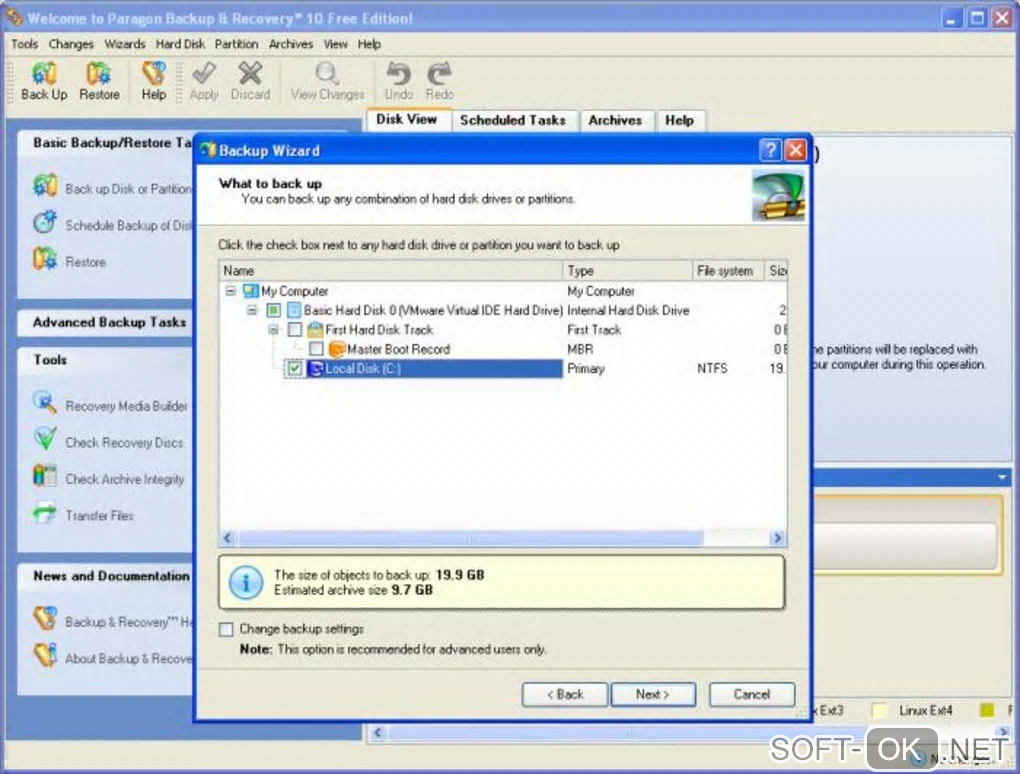
Task: Click the Schedule Backup sidebar icon
Action: 45,222
